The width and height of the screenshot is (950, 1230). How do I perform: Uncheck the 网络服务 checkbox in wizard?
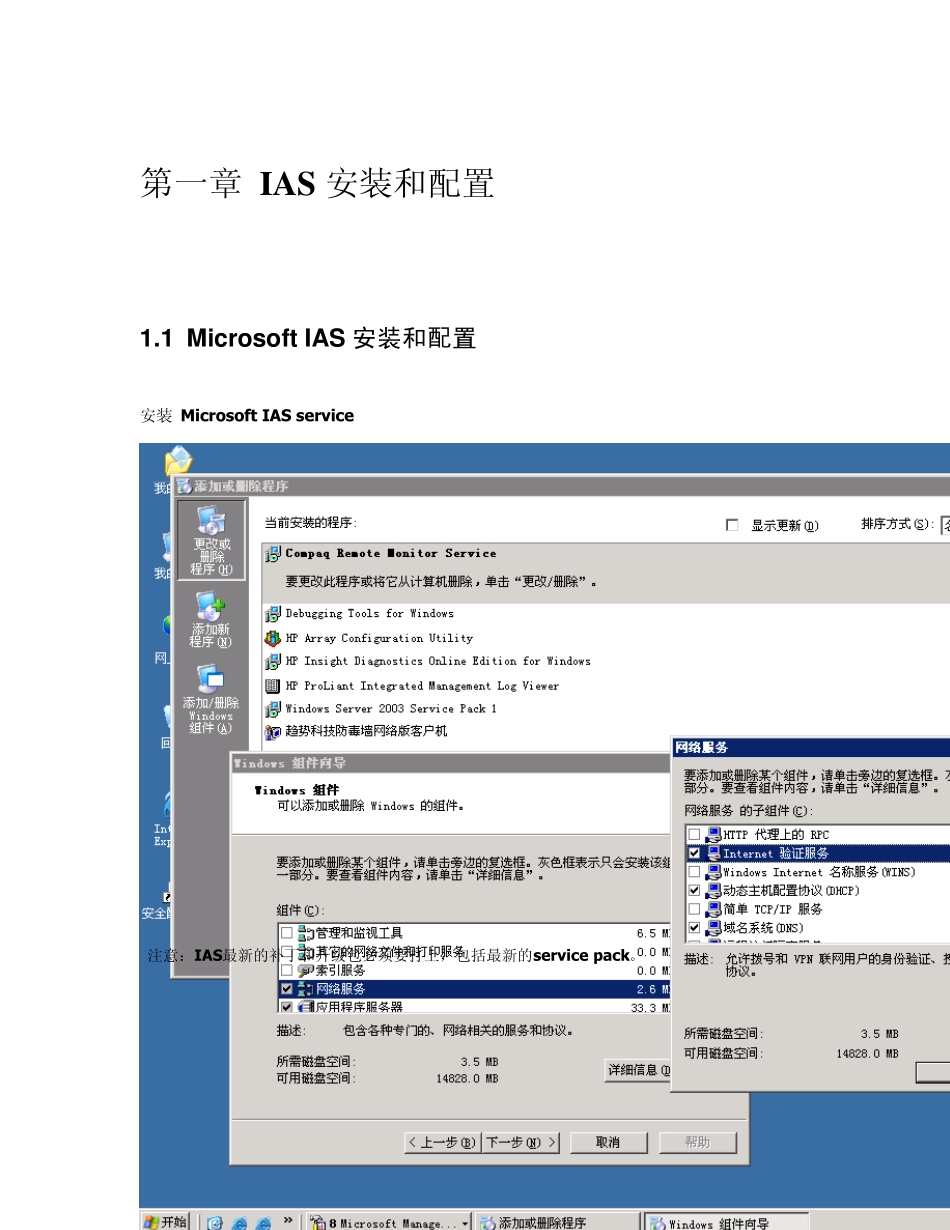pos(287,989)
